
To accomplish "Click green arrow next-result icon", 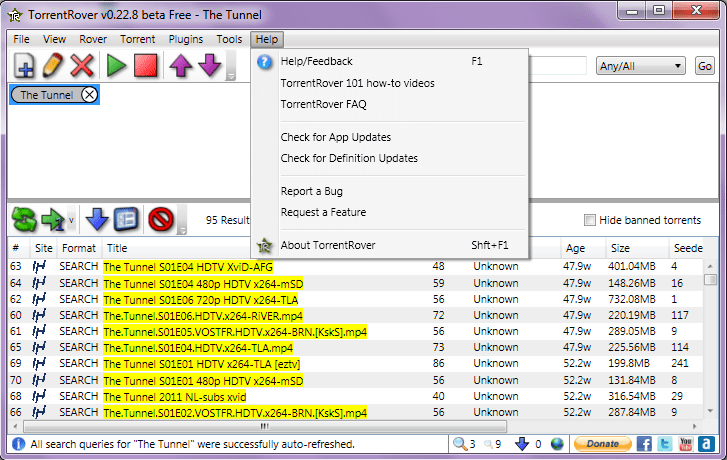I will [x=53, y=219].
